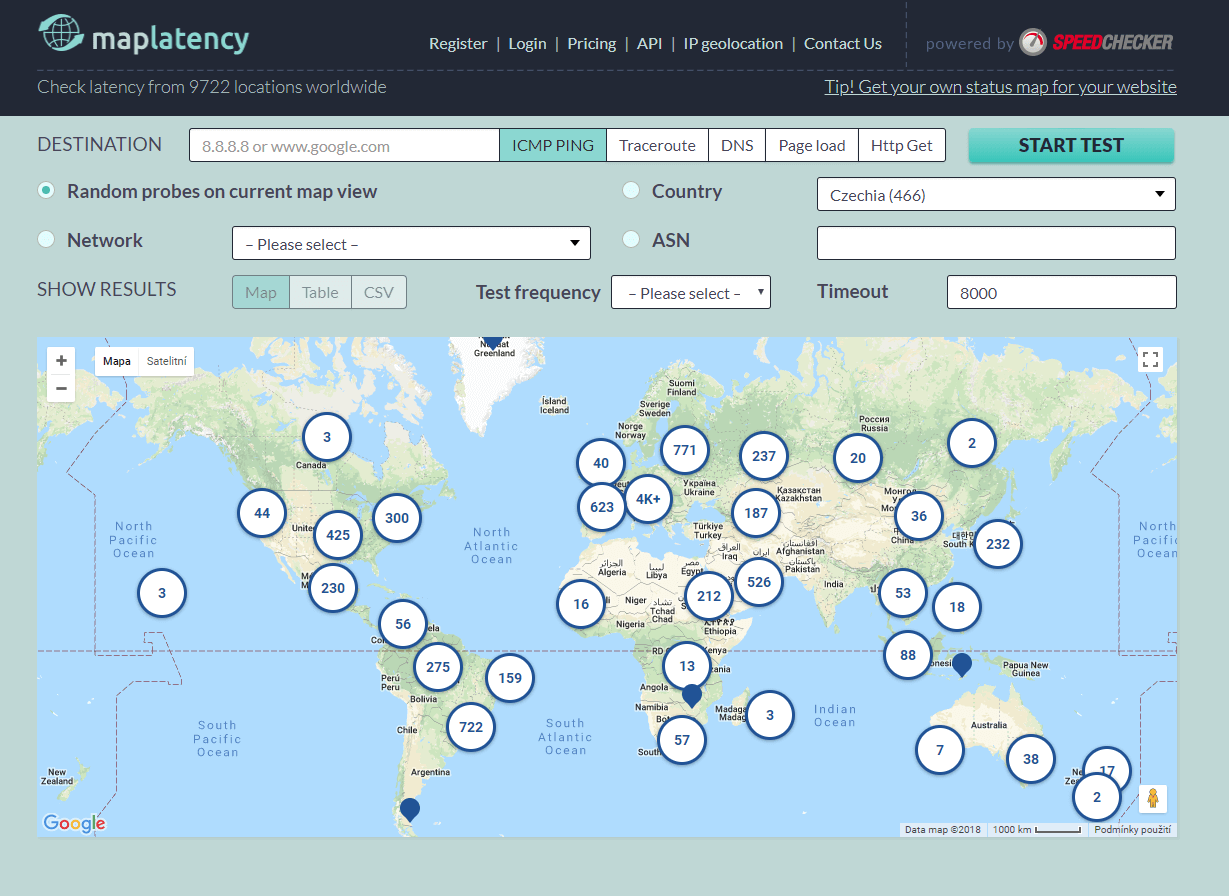Image resolution: width=1229 pixels, height=896 pixels.
Task: Click the maplatency globe logo
Action: tap(60, 34)
